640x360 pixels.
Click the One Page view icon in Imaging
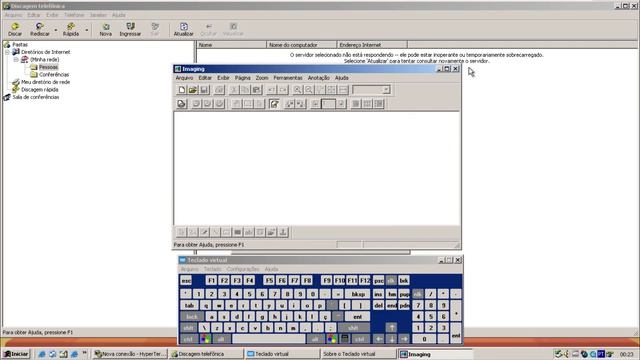(356, 104)
